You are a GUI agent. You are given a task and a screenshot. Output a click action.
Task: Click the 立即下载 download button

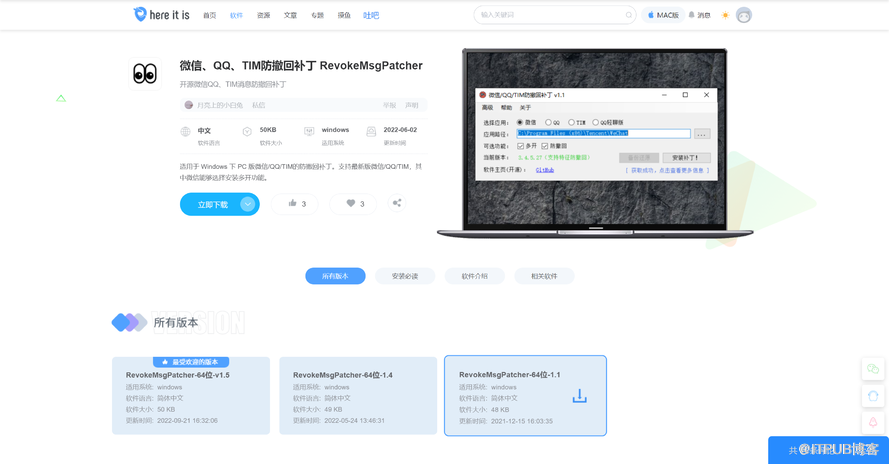220,204
